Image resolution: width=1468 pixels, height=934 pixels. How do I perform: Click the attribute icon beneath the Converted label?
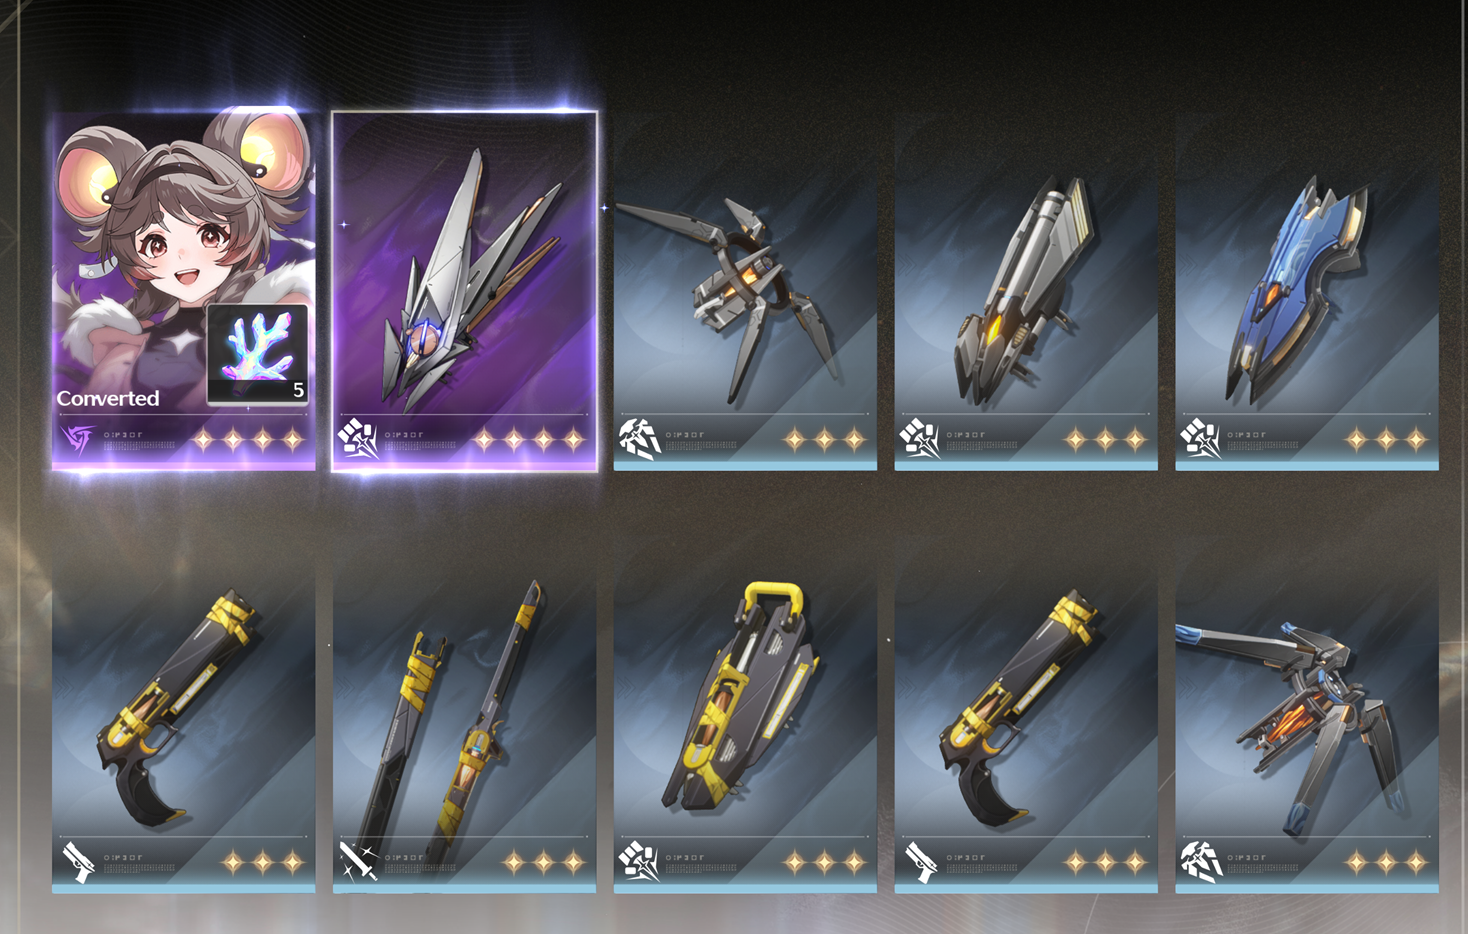[x=77, y=438]
